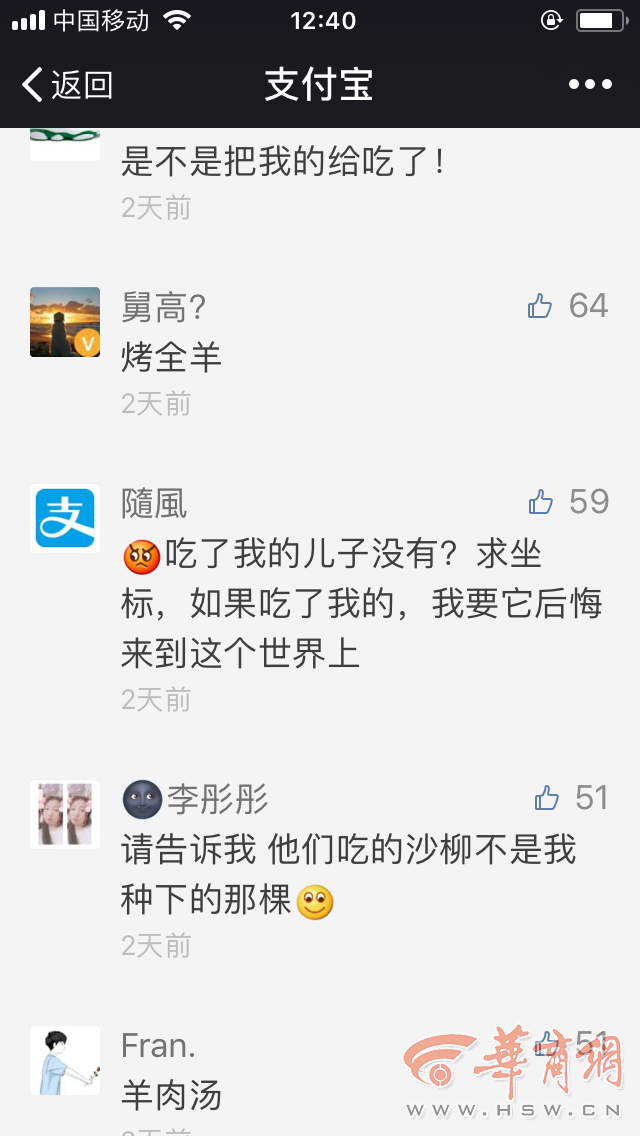
Task: Tap the username 李彤彤
Action: point(217,800)
